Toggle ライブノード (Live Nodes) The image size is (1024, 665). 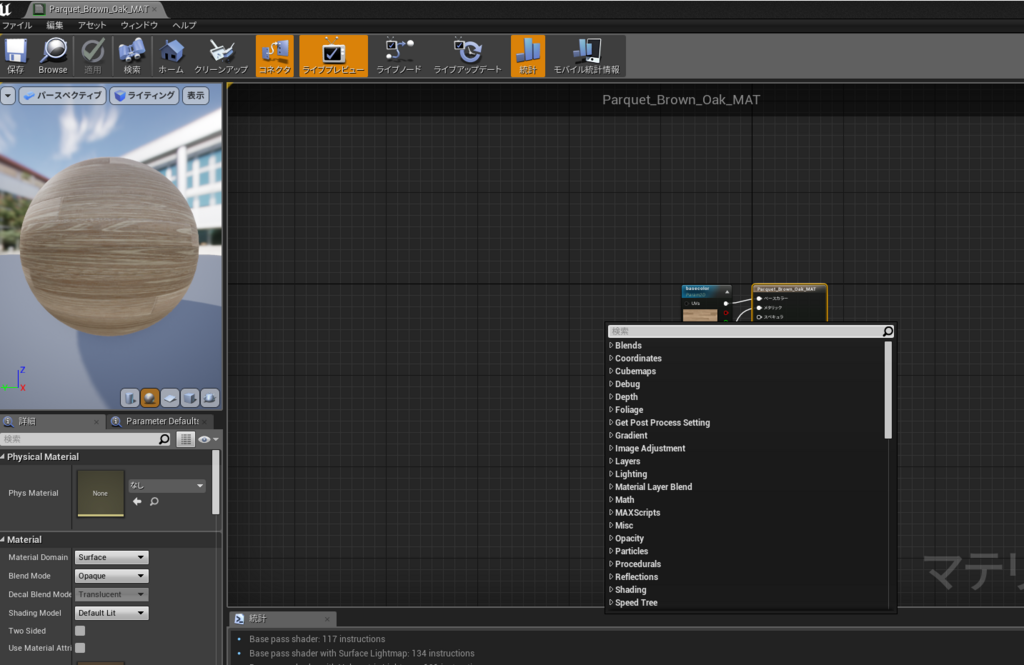click(399, 56)
